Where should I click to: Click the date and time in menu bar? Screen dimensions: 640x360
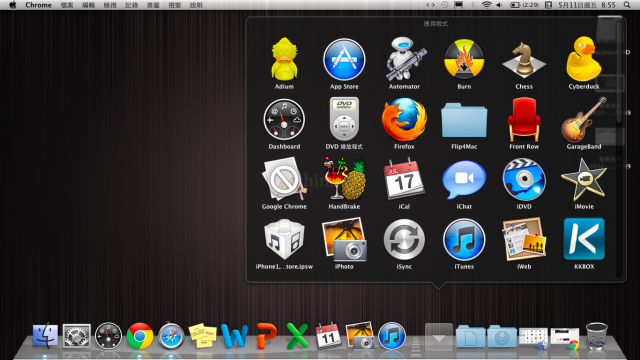tap(587, 5)
